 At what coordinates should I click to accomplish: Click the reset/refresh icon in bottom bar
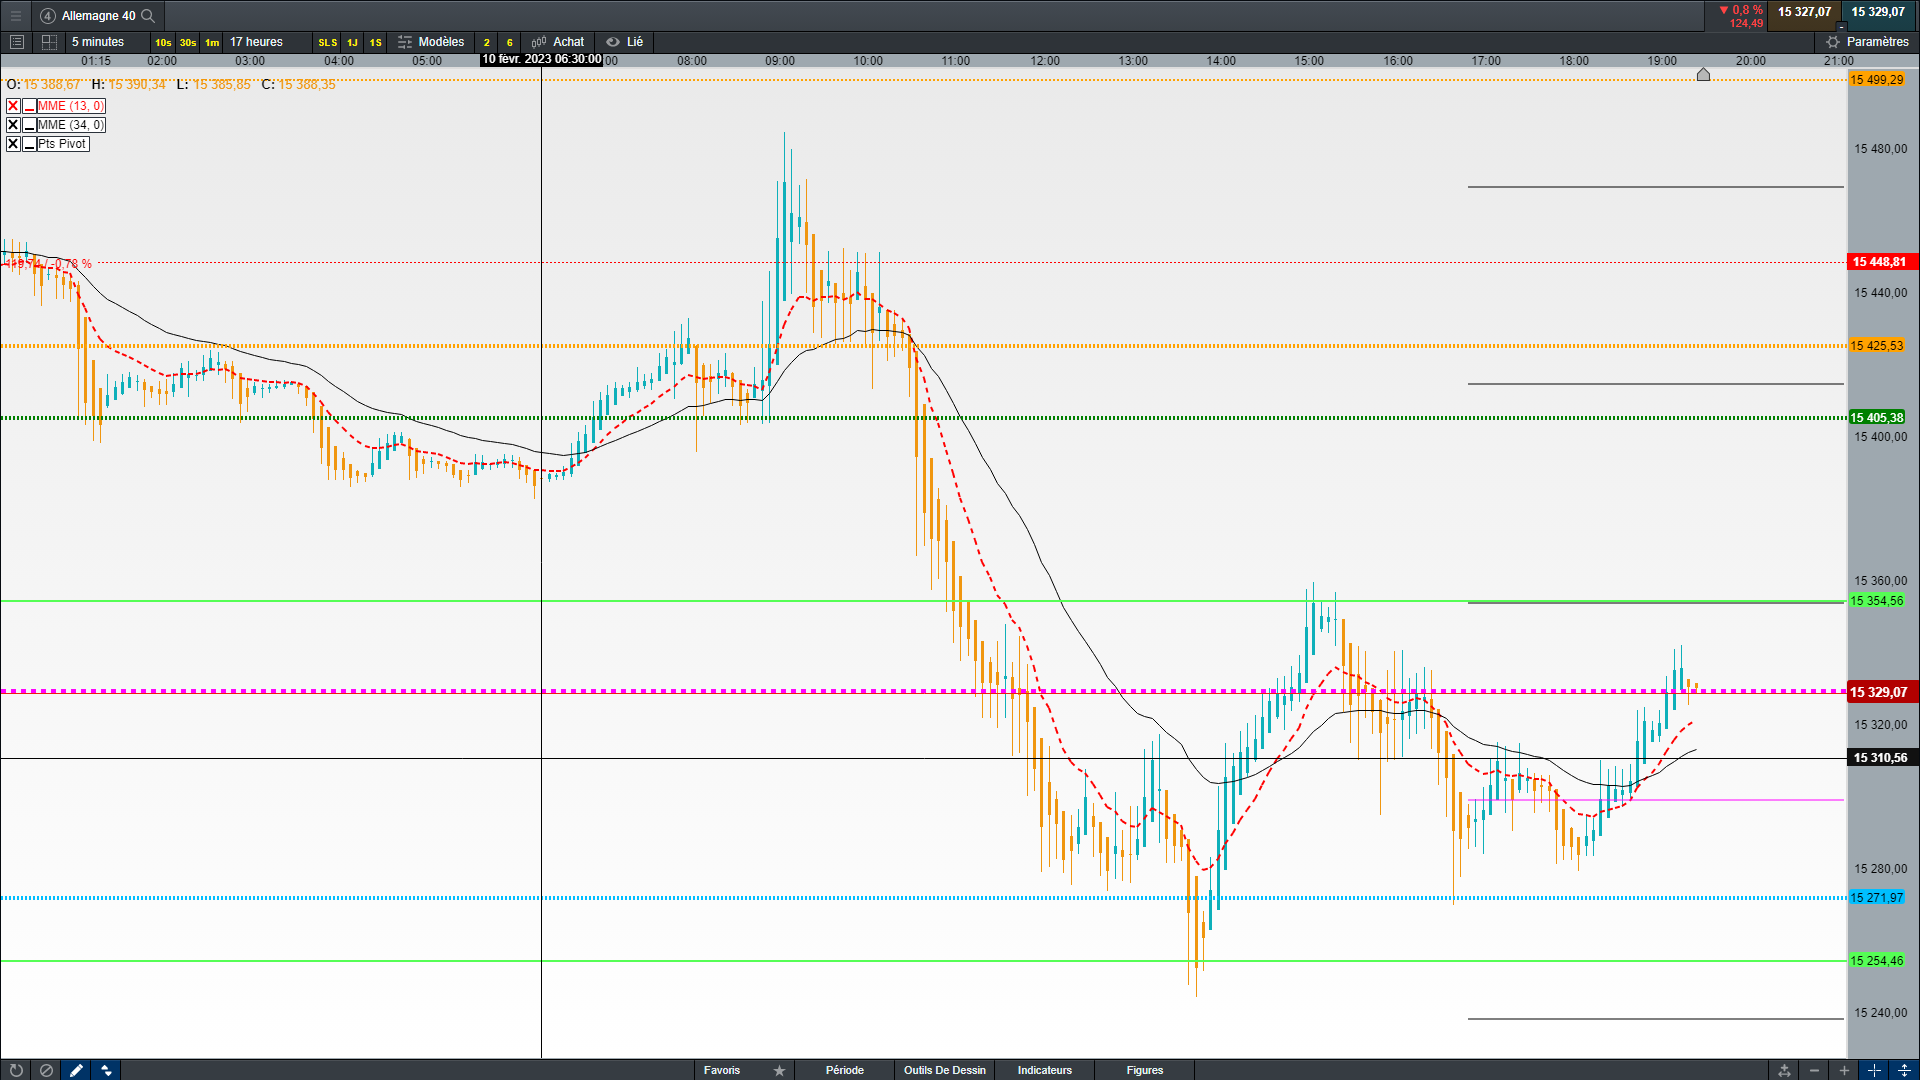pos(16,1070)
